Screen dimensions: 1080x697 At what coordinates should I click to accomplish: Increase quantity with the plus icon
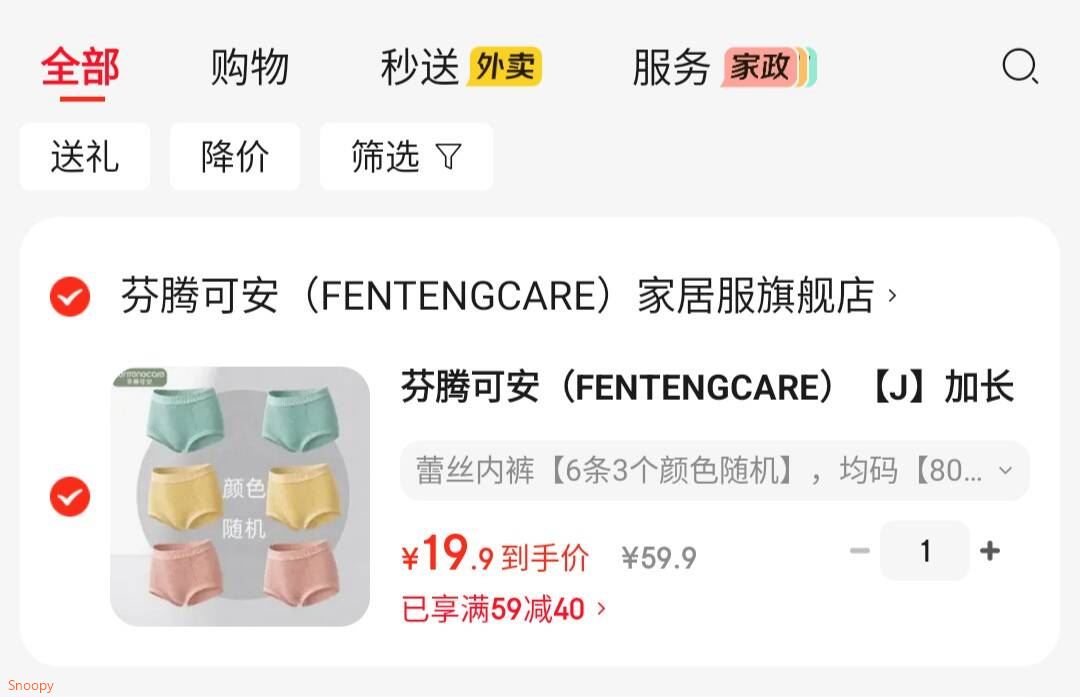990,550
